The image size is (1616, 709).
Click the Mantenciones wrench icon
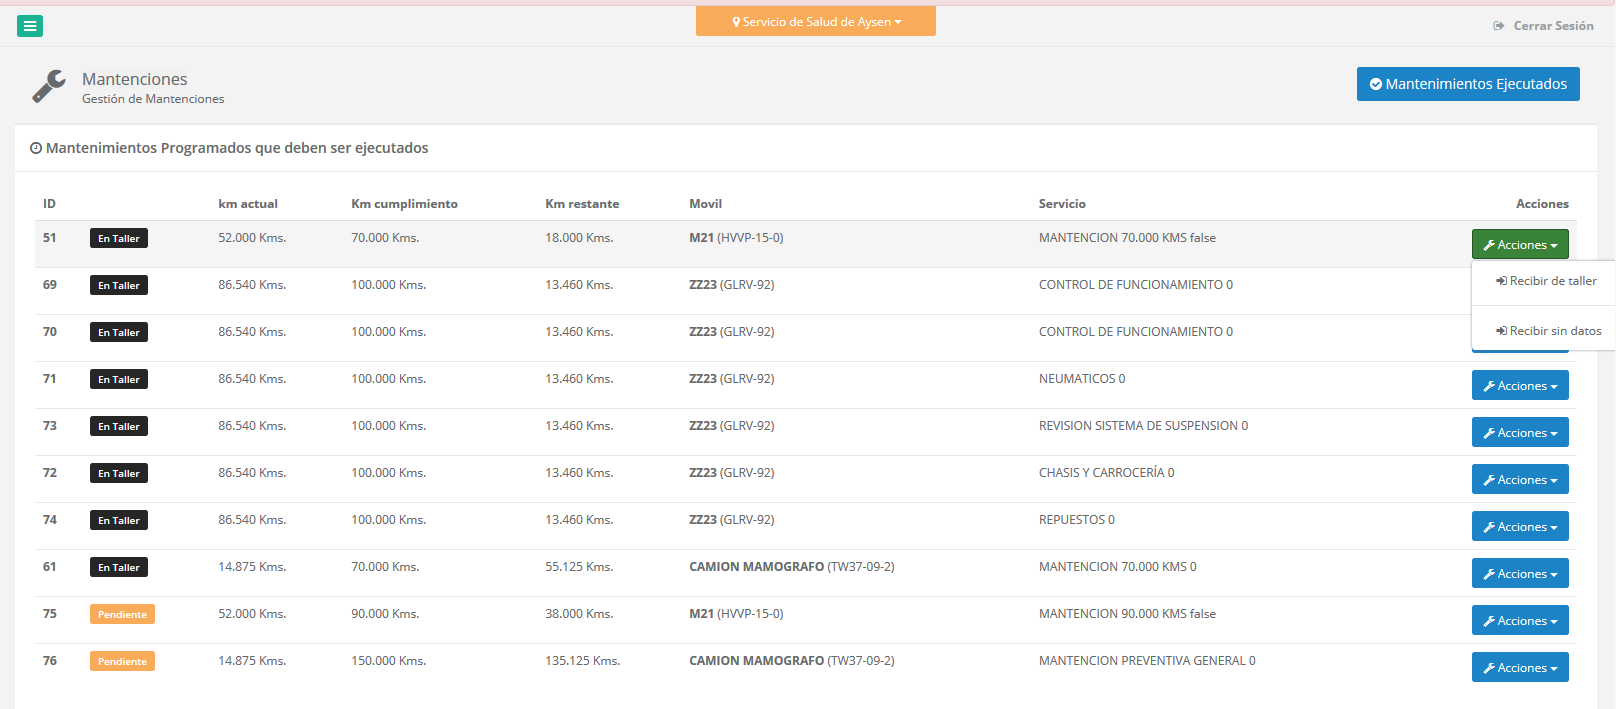pyautogui.click(x=49, y=86)
